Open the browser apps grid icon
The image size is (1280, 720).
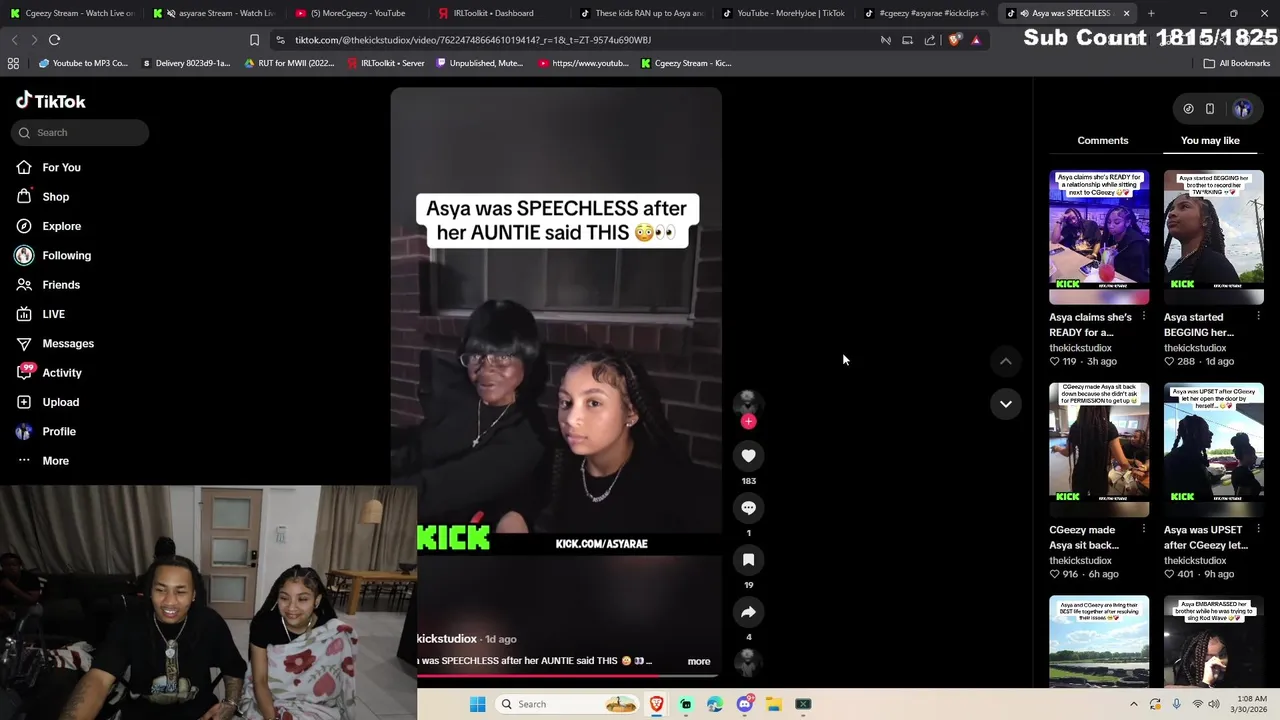13,63
